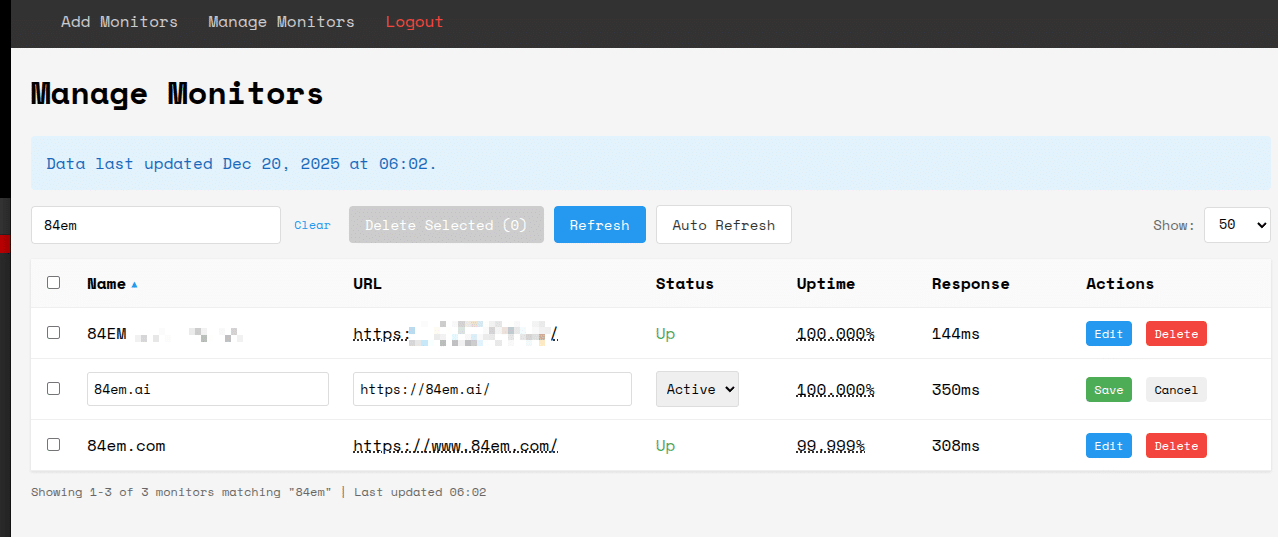Click the 100.000% uptime in 84EM row

pyautogui.click(x=836, y=334)
